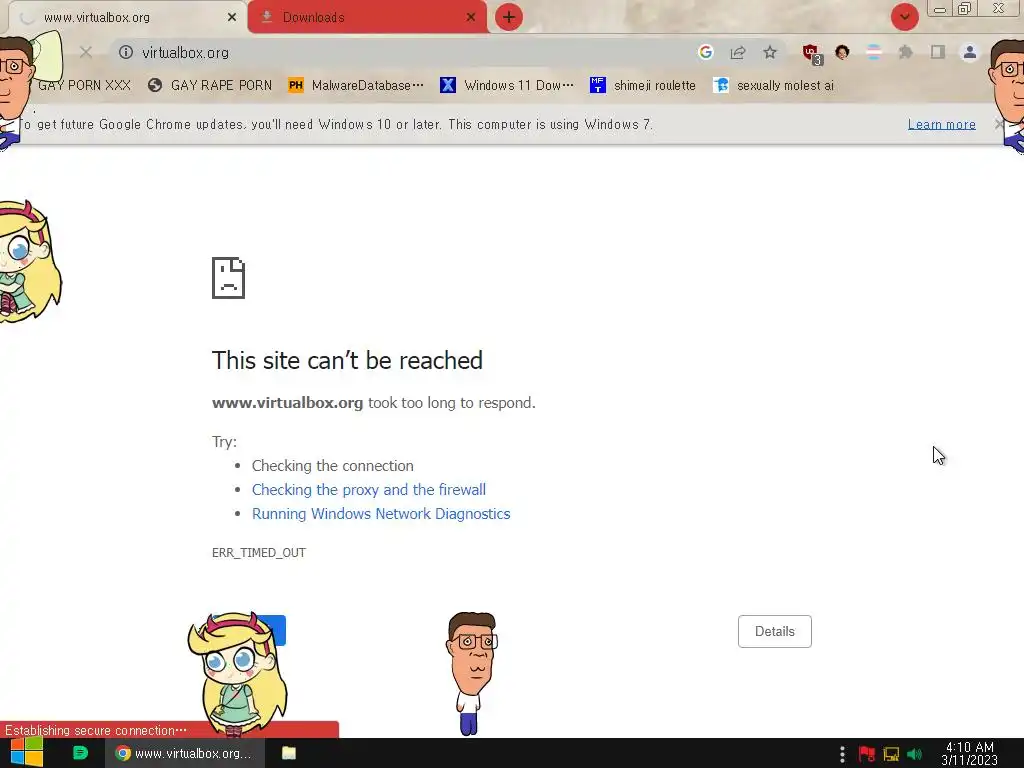Click the 'This site can't be reached' heading
1024x768 pixels.
pyautogui.click(x=347, y=360)
